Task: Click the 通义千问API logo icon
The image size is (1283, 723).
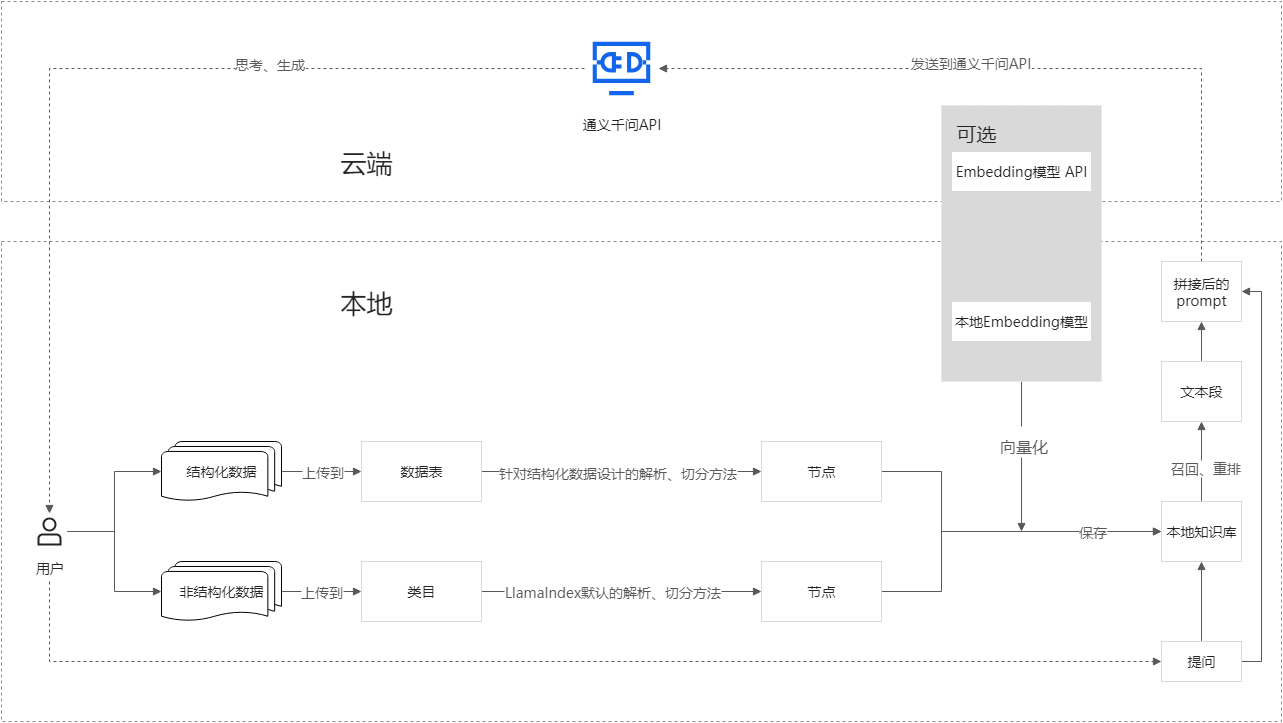Action: point(621,62)
